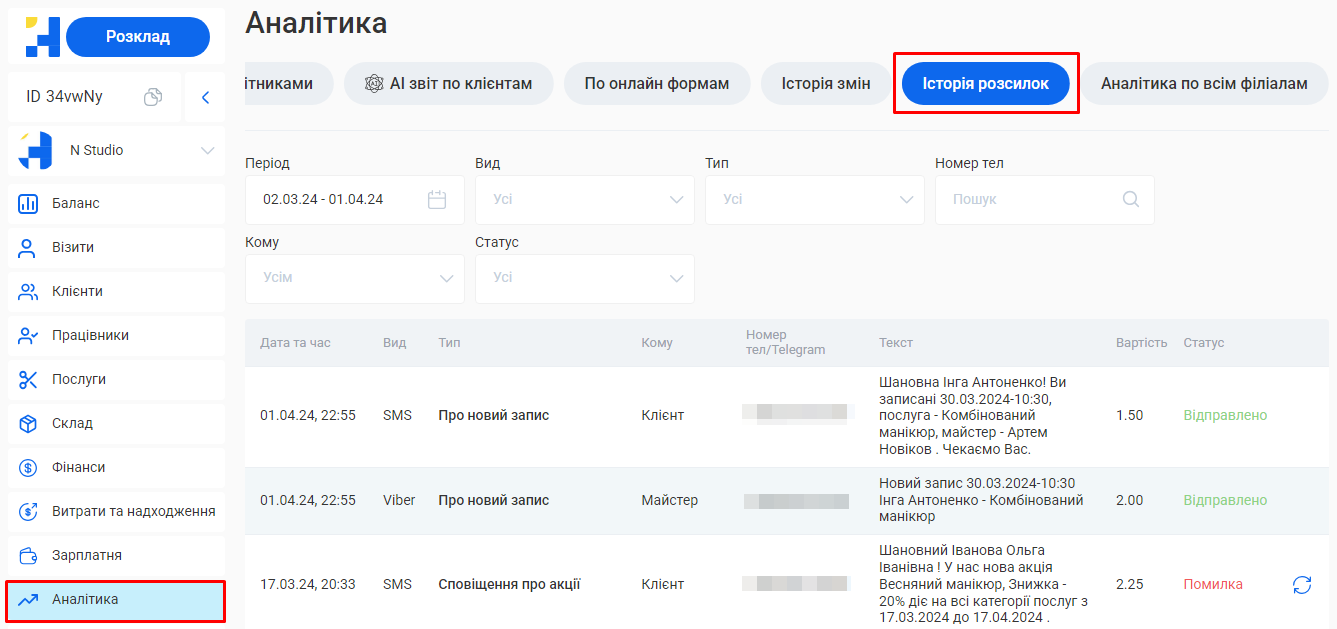Open the Вид filter dropdown
Viewport: 1337px width, 629px height.
584,200
